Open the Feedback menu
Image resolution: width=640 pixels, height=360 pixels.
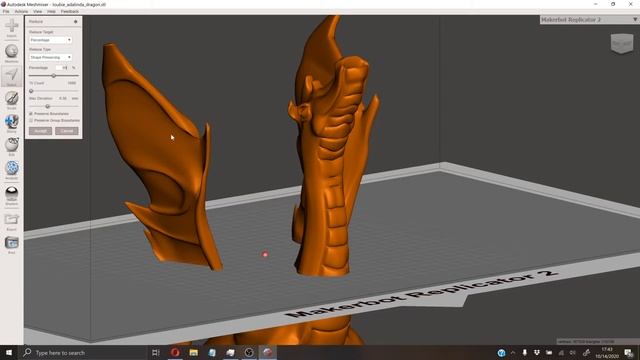coord(70,11)
